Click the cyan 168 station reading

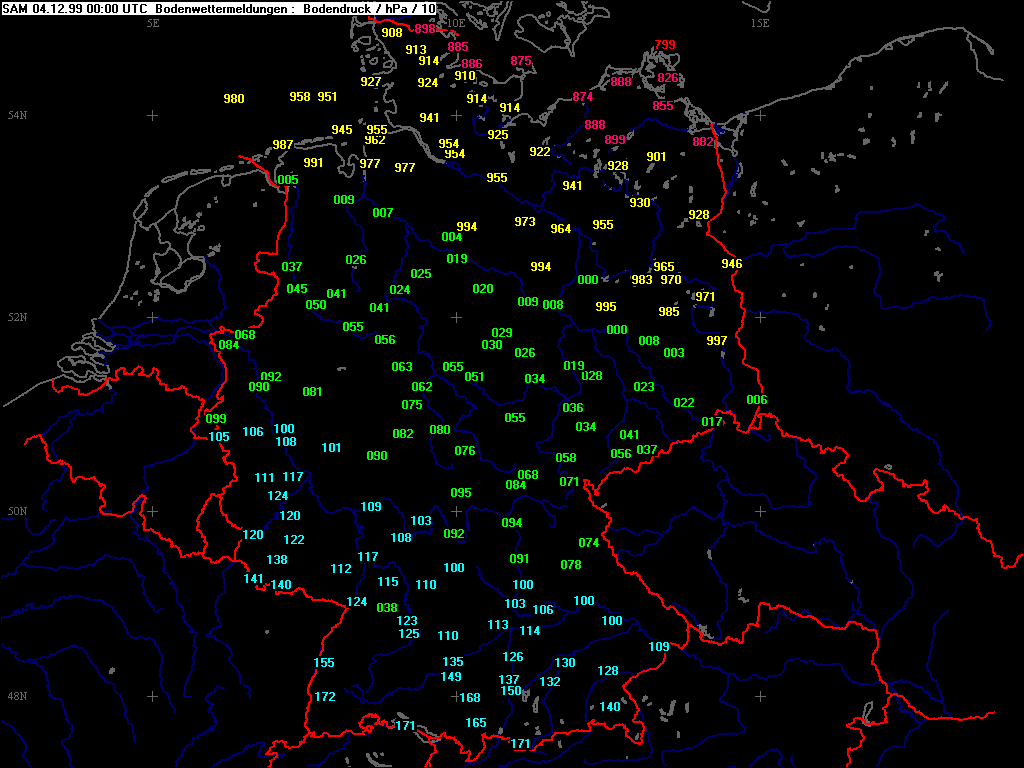470,698
